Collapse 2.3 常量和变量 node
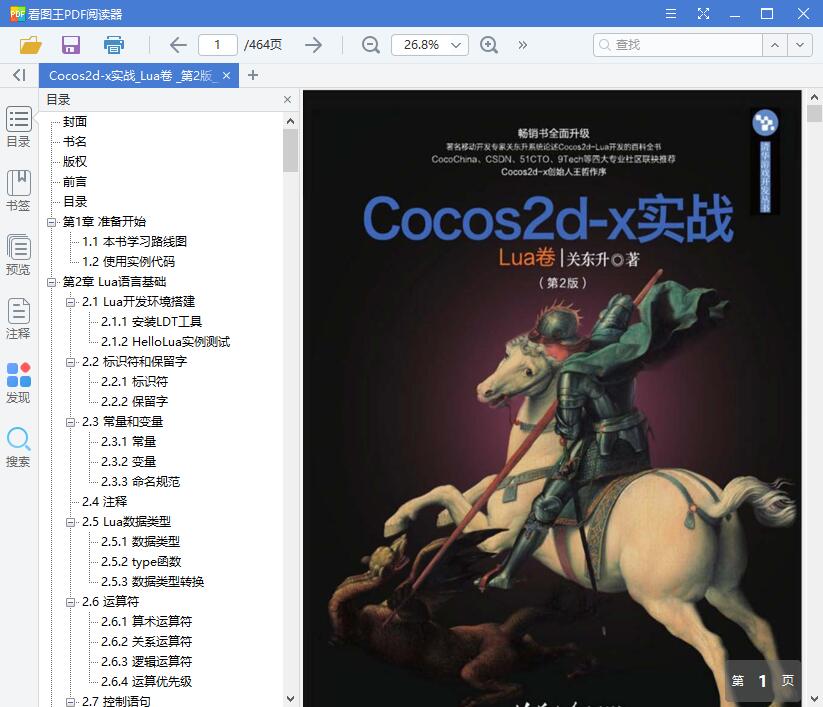The image size is (823, 707). click(x=70, y=423)
